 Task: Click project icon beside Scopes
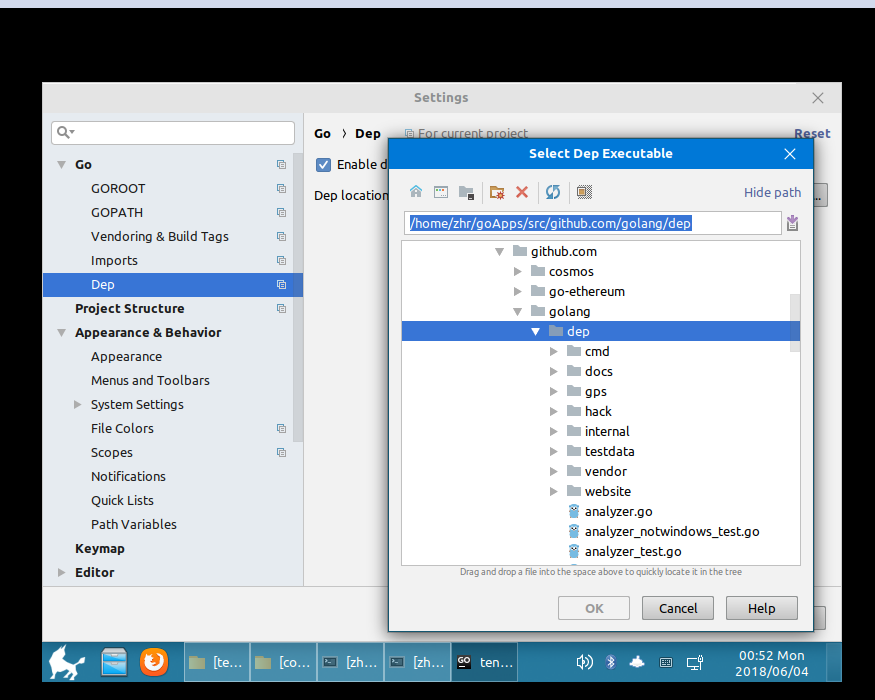tap(281, 453)
